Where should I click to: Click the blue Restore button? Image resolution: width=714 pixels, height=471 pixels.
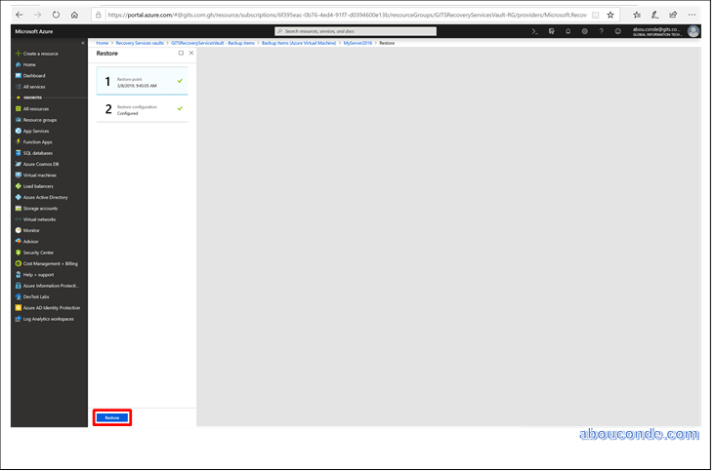point(112,417)
